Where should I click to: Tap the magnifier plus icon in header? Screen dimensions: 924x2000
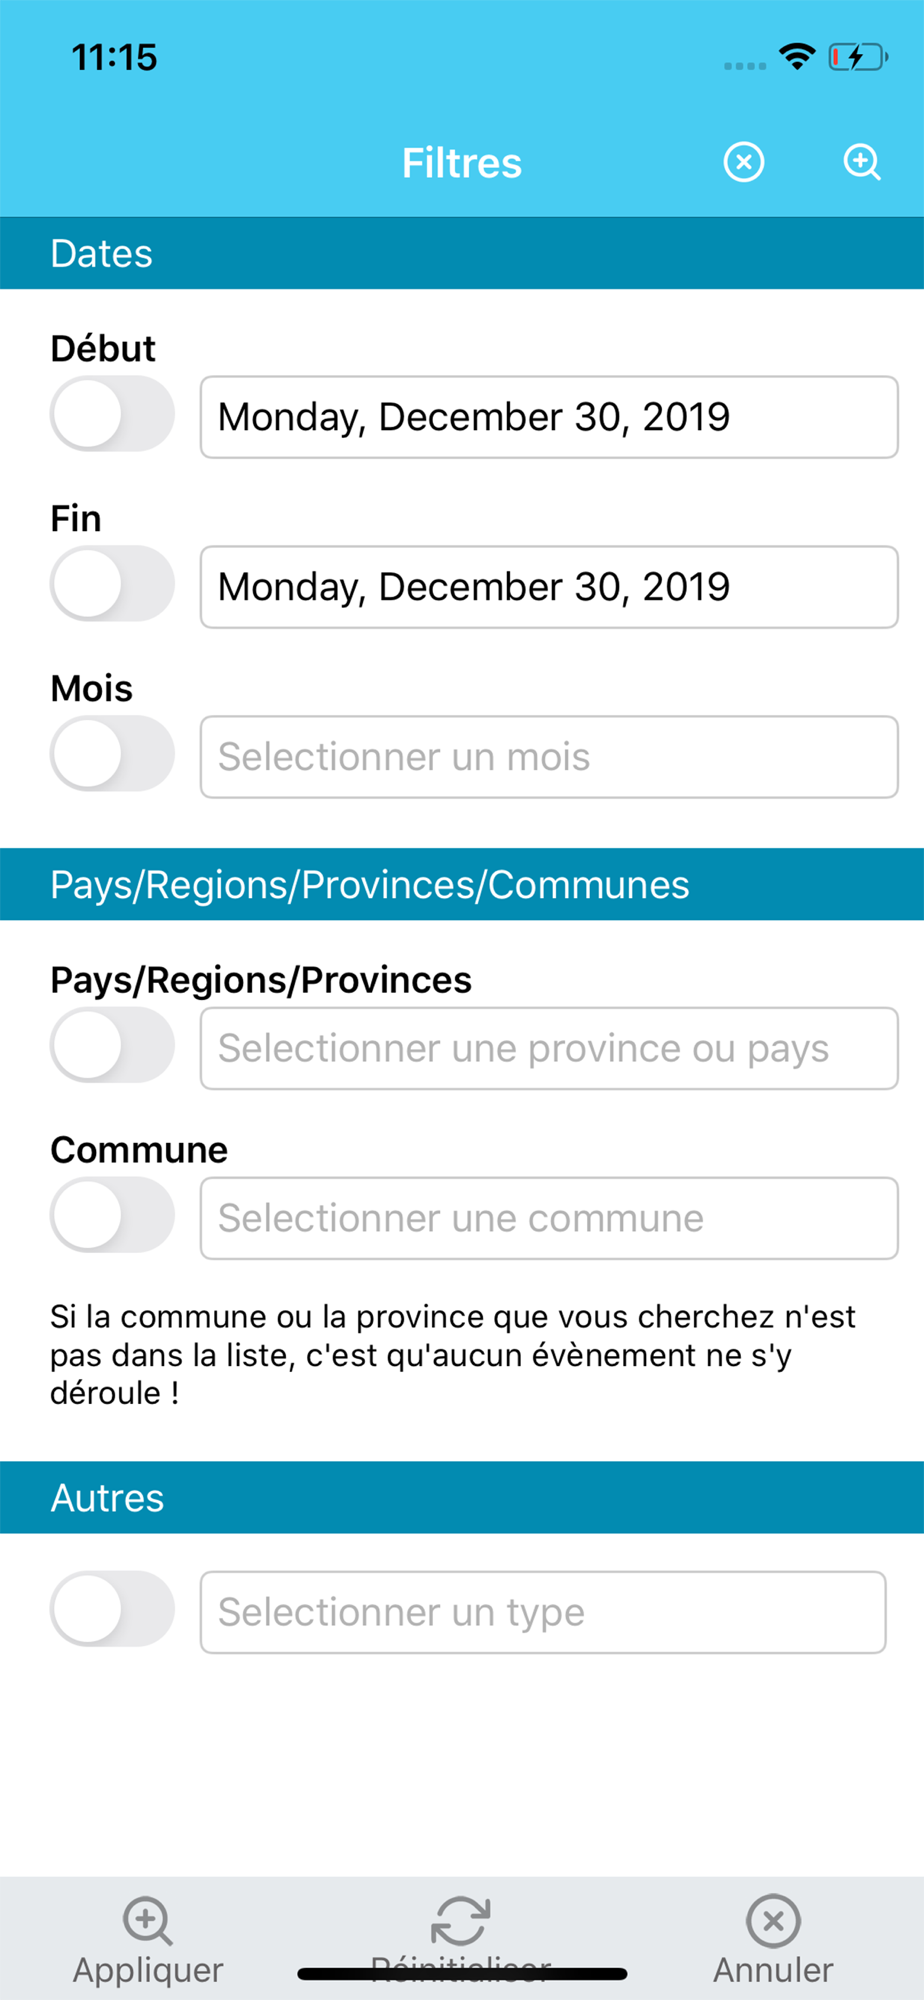click(x=861, y=162)
